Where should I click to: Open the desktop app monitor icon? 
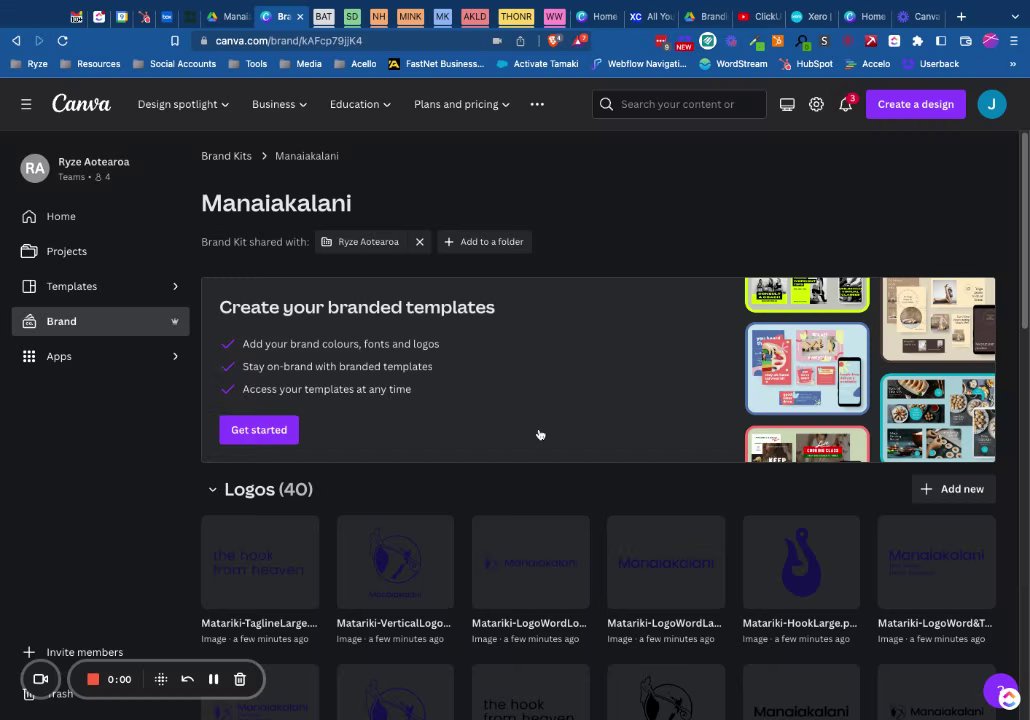[787, 104]
